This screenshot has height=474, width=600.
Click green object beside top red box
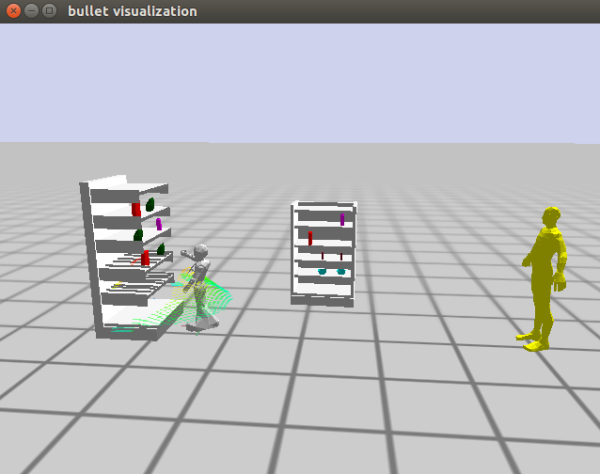tap(150, 204)
